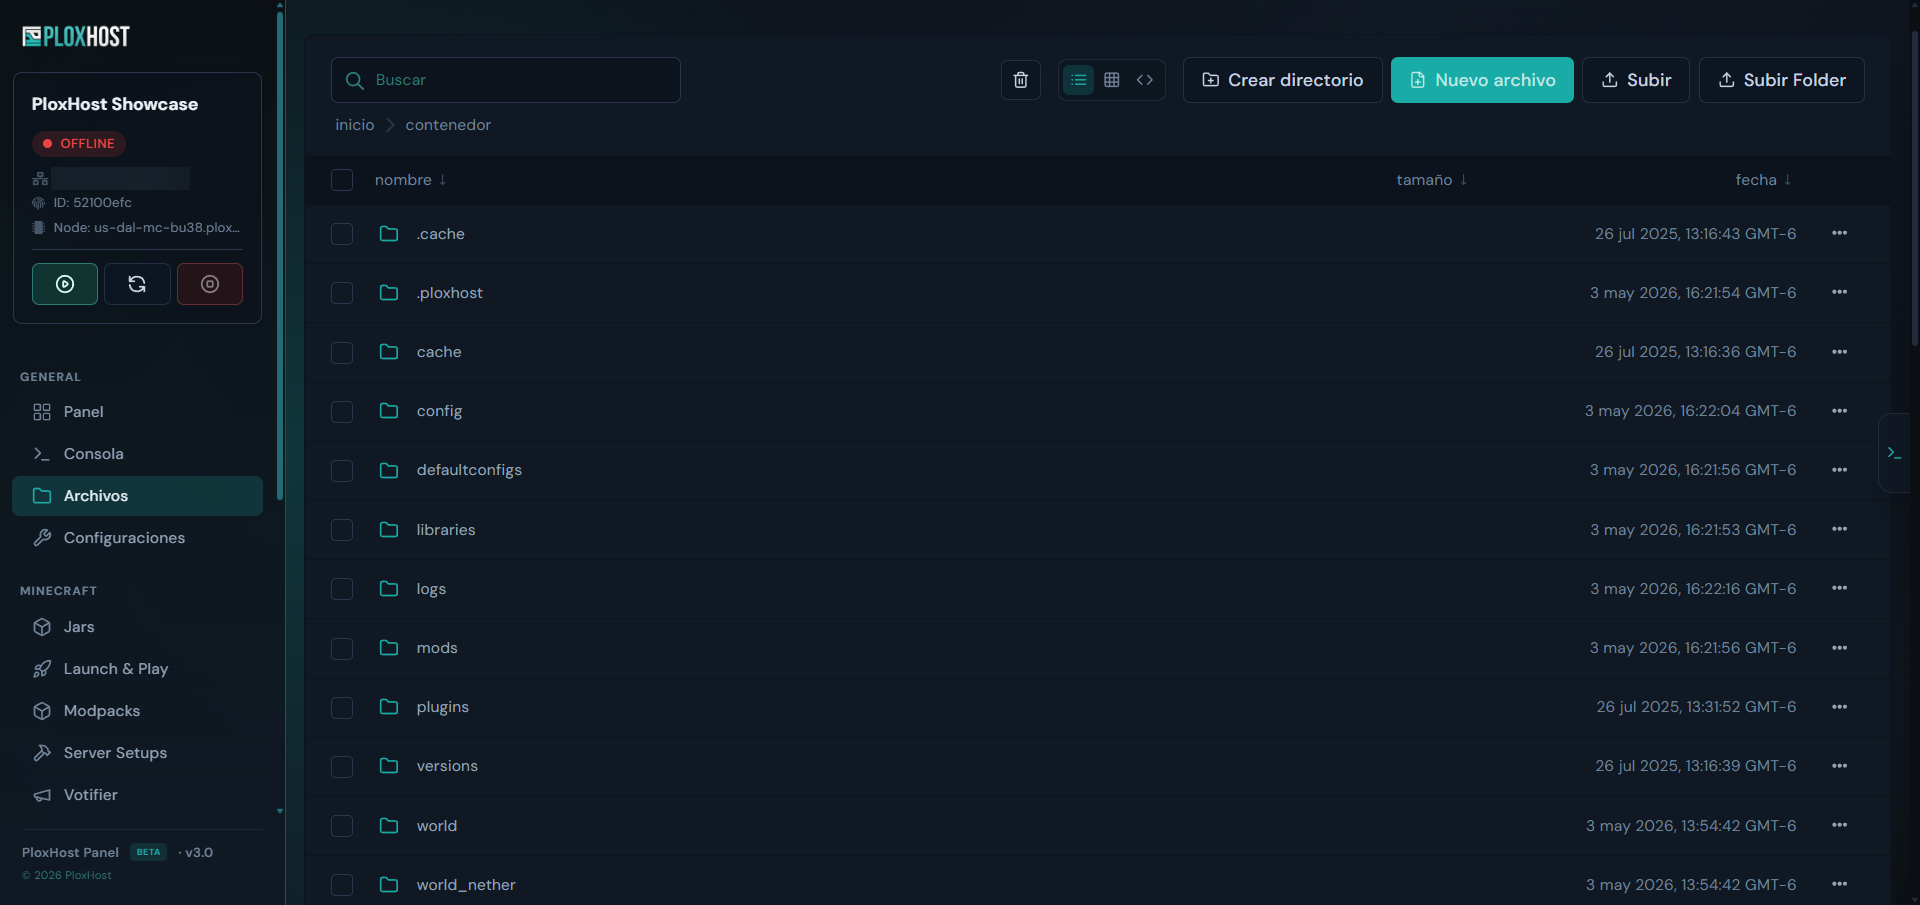This screenshot has height=905, width=1920.
Task: Open more options for config row
Action: click(1839, 411)
